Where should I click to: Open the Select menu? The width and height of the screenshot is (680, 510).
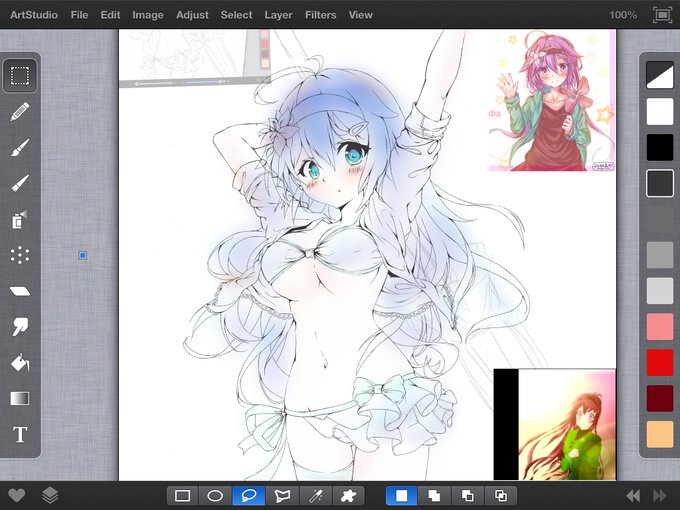(236, 15)
